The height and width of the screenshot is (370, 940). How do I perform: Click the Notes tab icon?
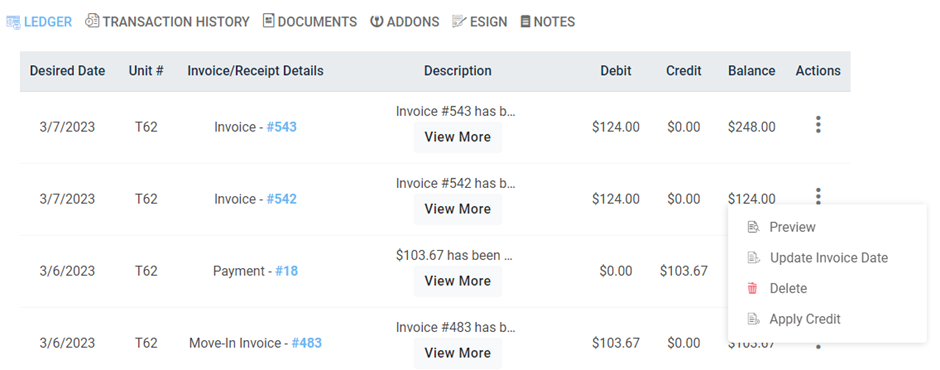pos(525,22)
